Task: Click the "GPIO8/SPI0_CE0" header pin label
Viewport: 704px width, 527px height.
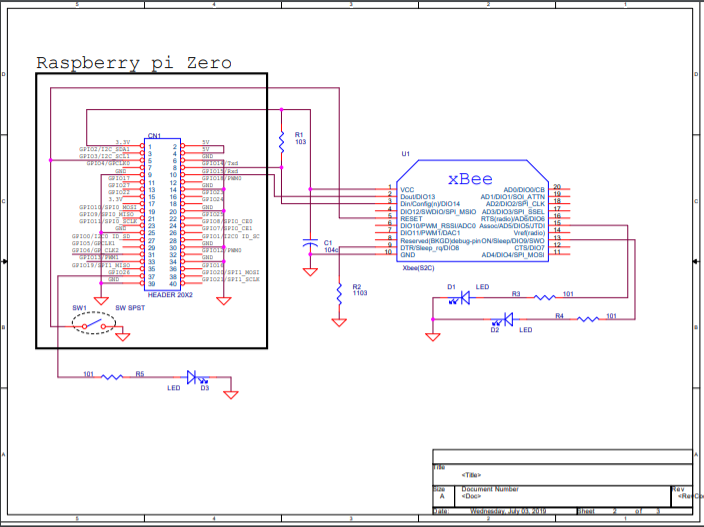Action: 227,221
